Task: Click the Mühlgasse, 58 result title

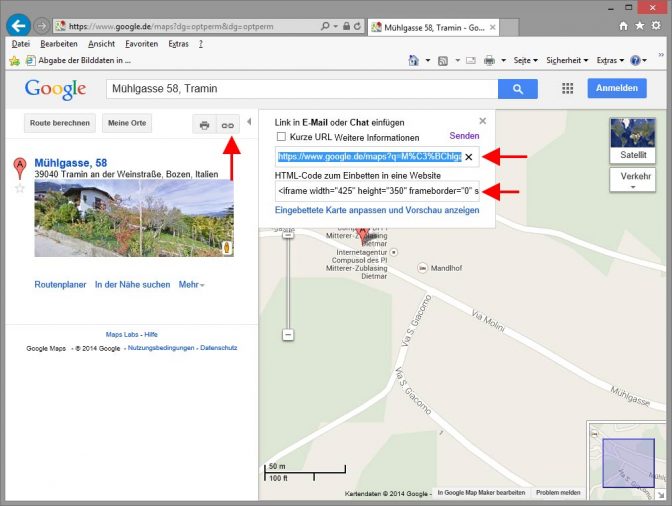Action: 71,163
